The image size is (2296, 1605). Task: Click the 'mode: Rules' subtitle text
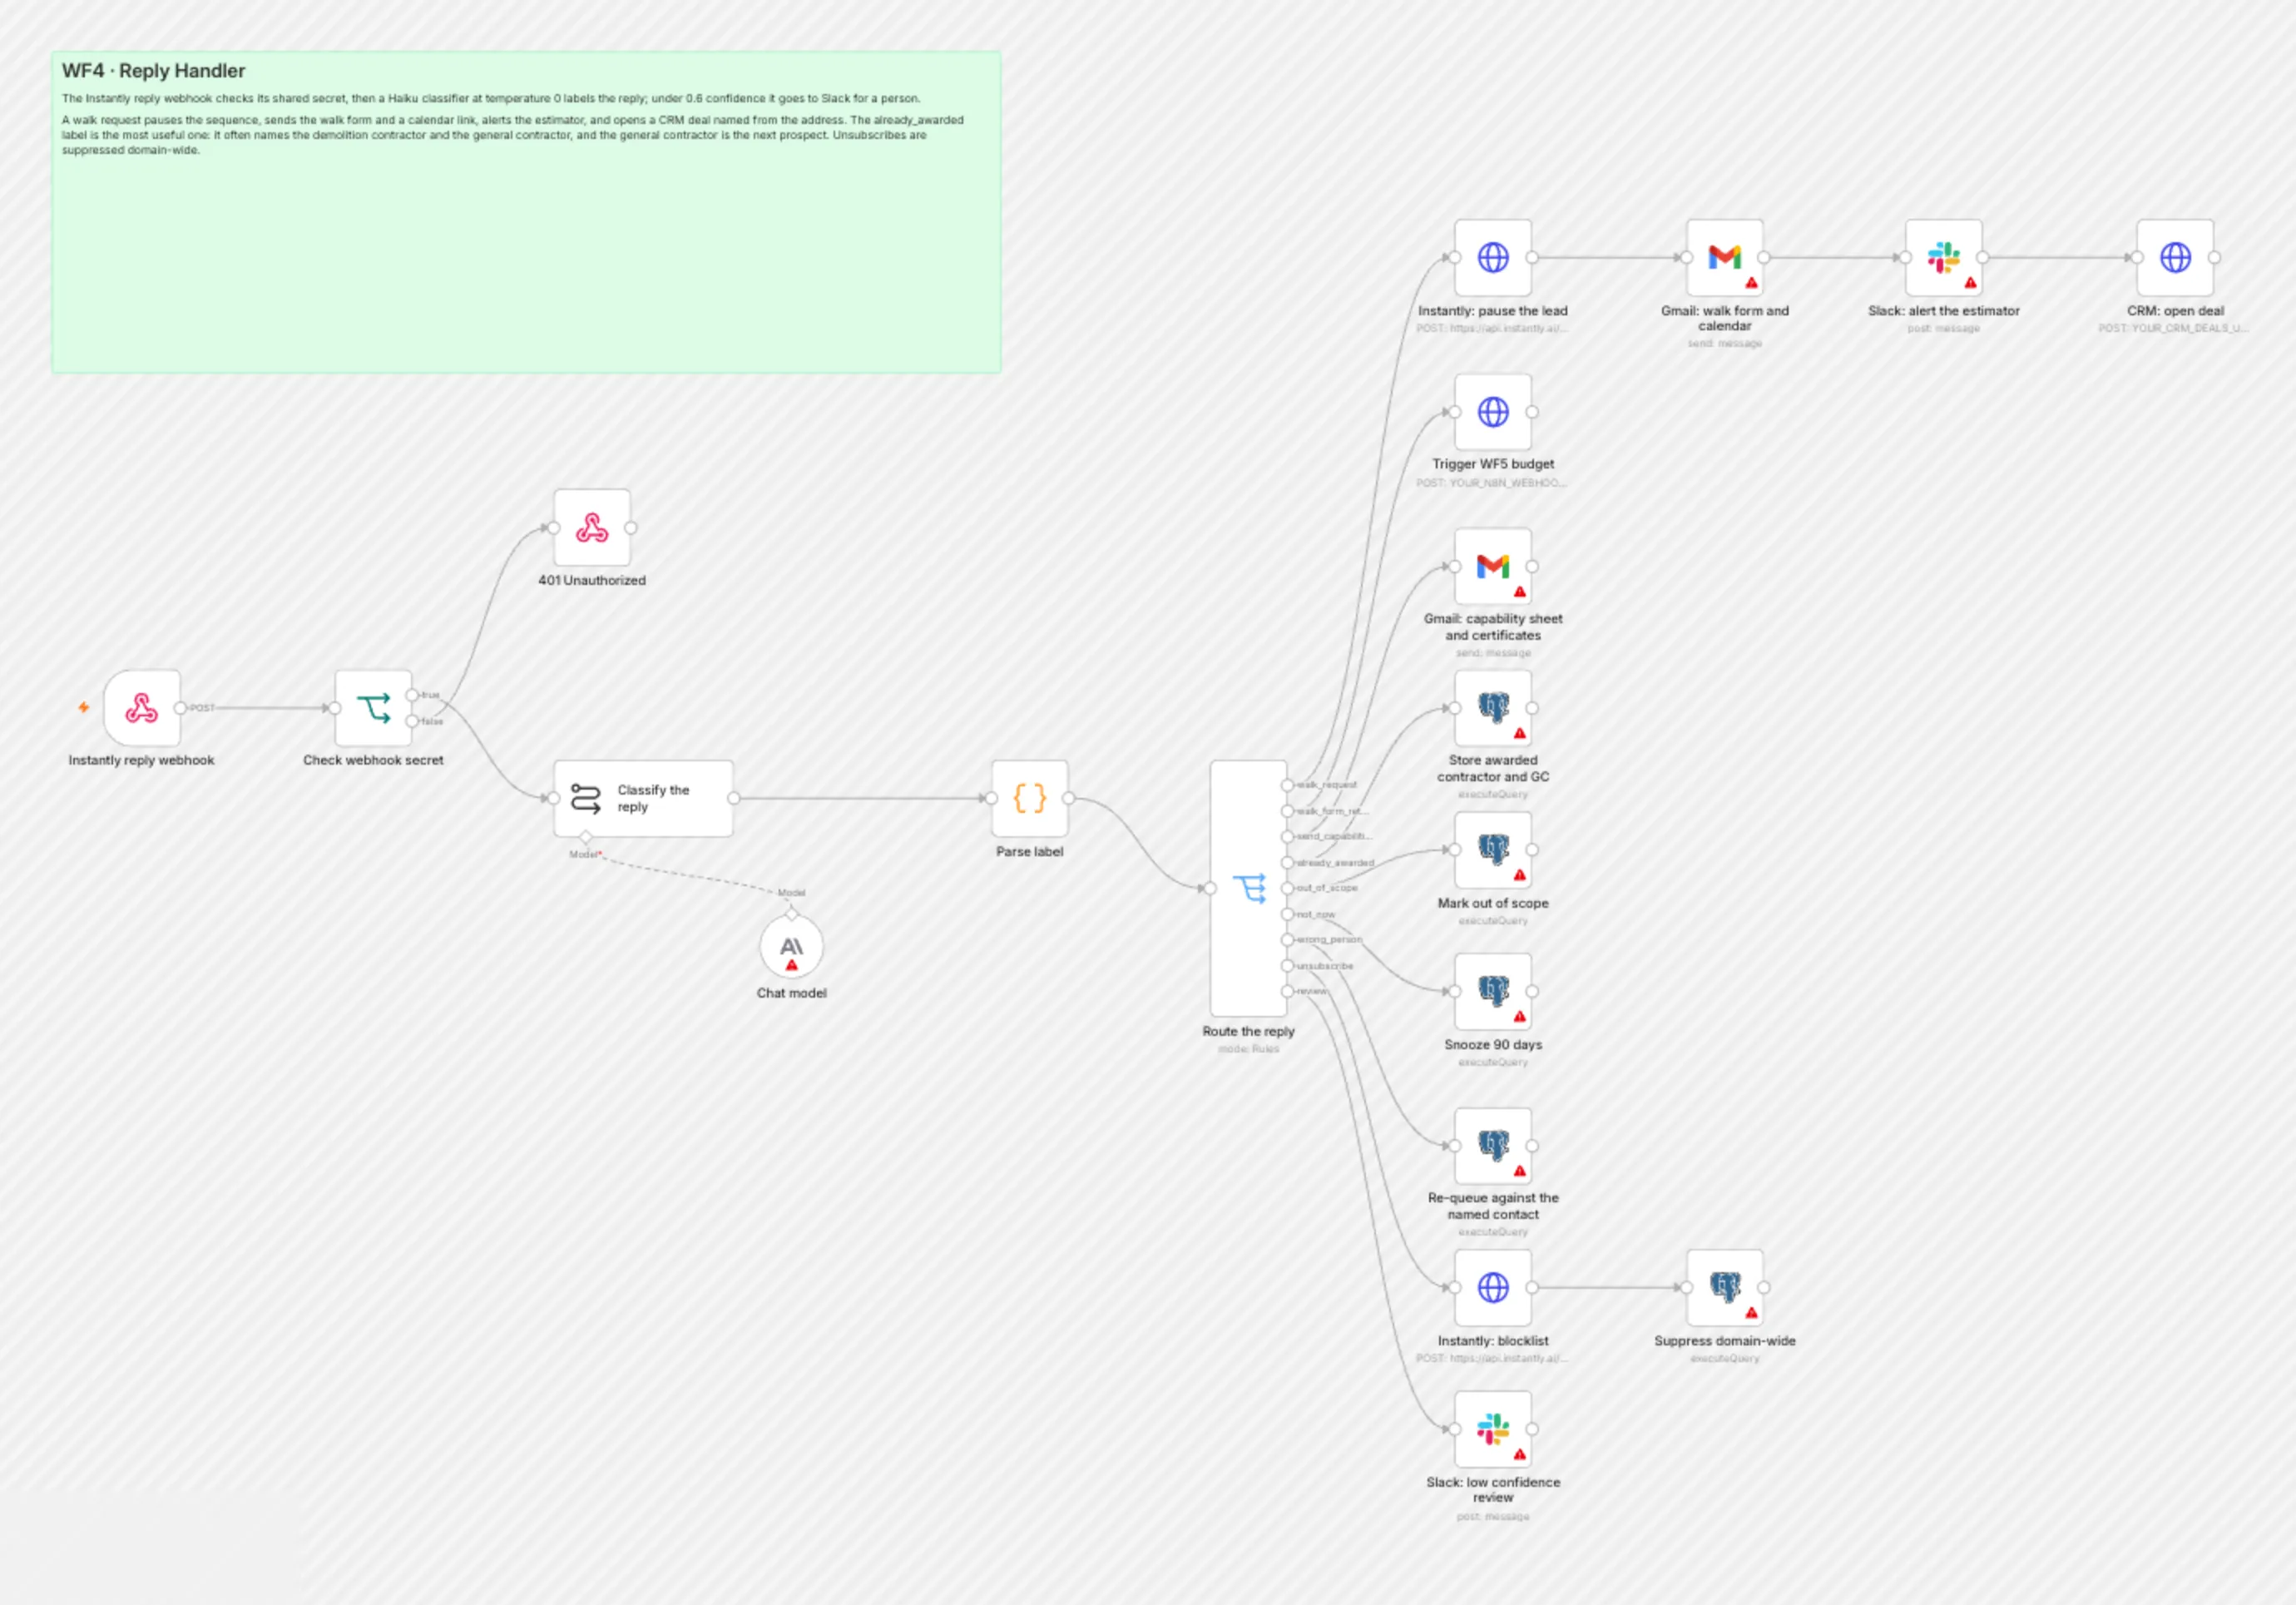coord(1248,1049)
